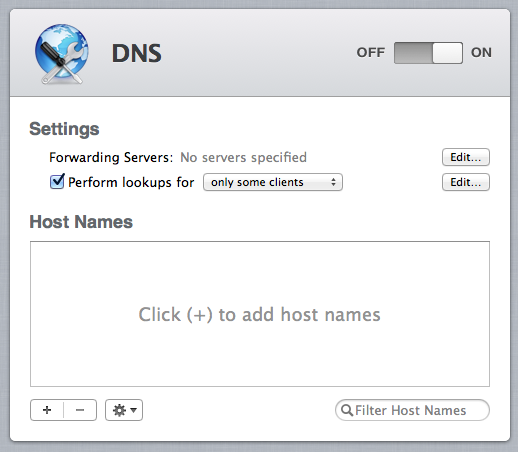Click the small triangle beside the gear icon

[134, 410]
